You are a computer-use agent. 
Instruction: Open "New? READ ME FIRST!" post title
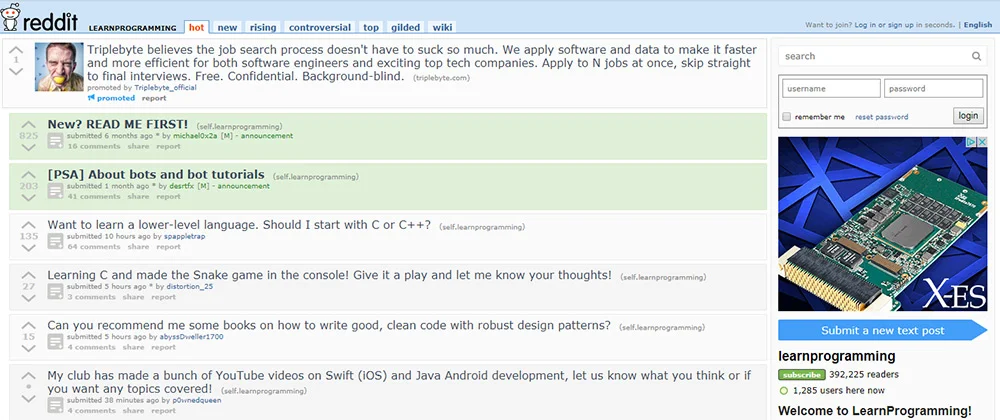(x=118, y=124)
